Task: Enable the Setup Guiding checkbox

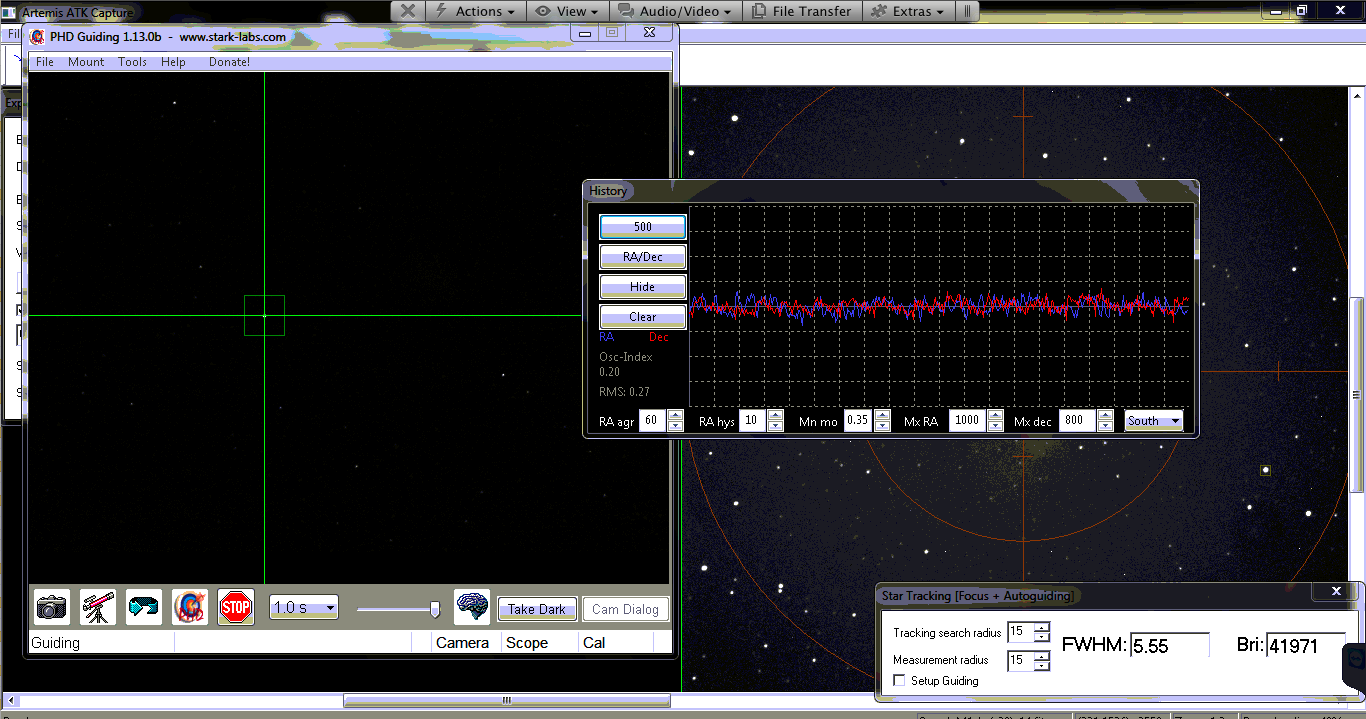Action: click(x=899, y=681)
